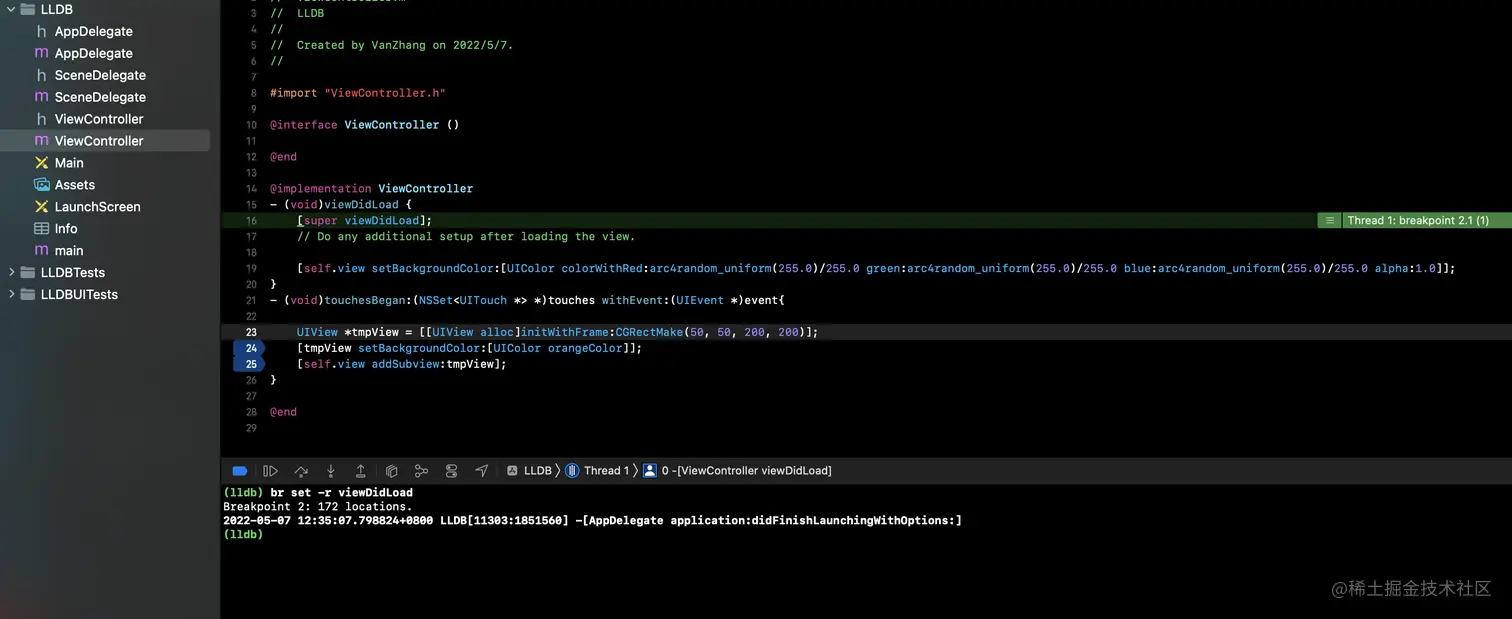Collapse the LLDB project folder
Image resolution: width=1512 pixels, height=619 pixels.
tap(12, 9)
